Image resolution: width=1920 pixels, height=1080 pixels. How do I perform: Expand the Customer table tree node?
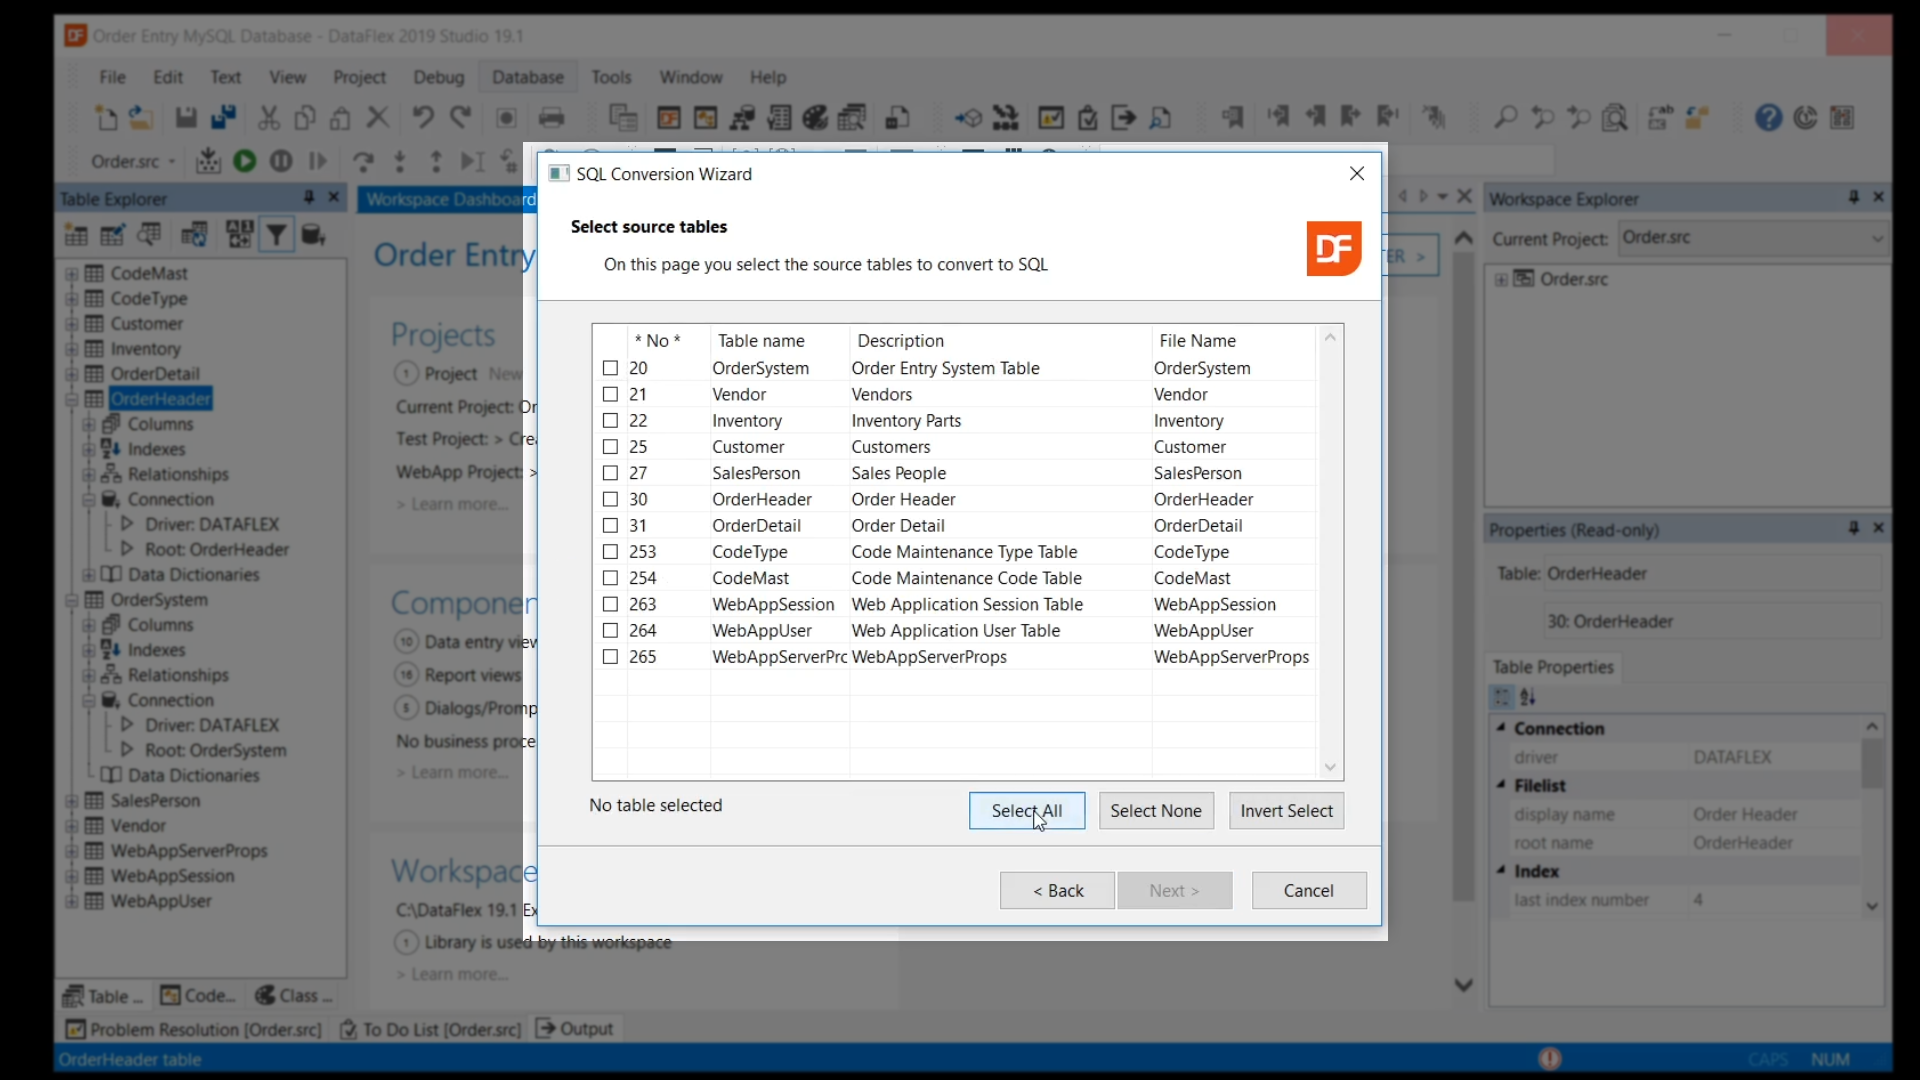pyautogui.click(x=71, y=324)
